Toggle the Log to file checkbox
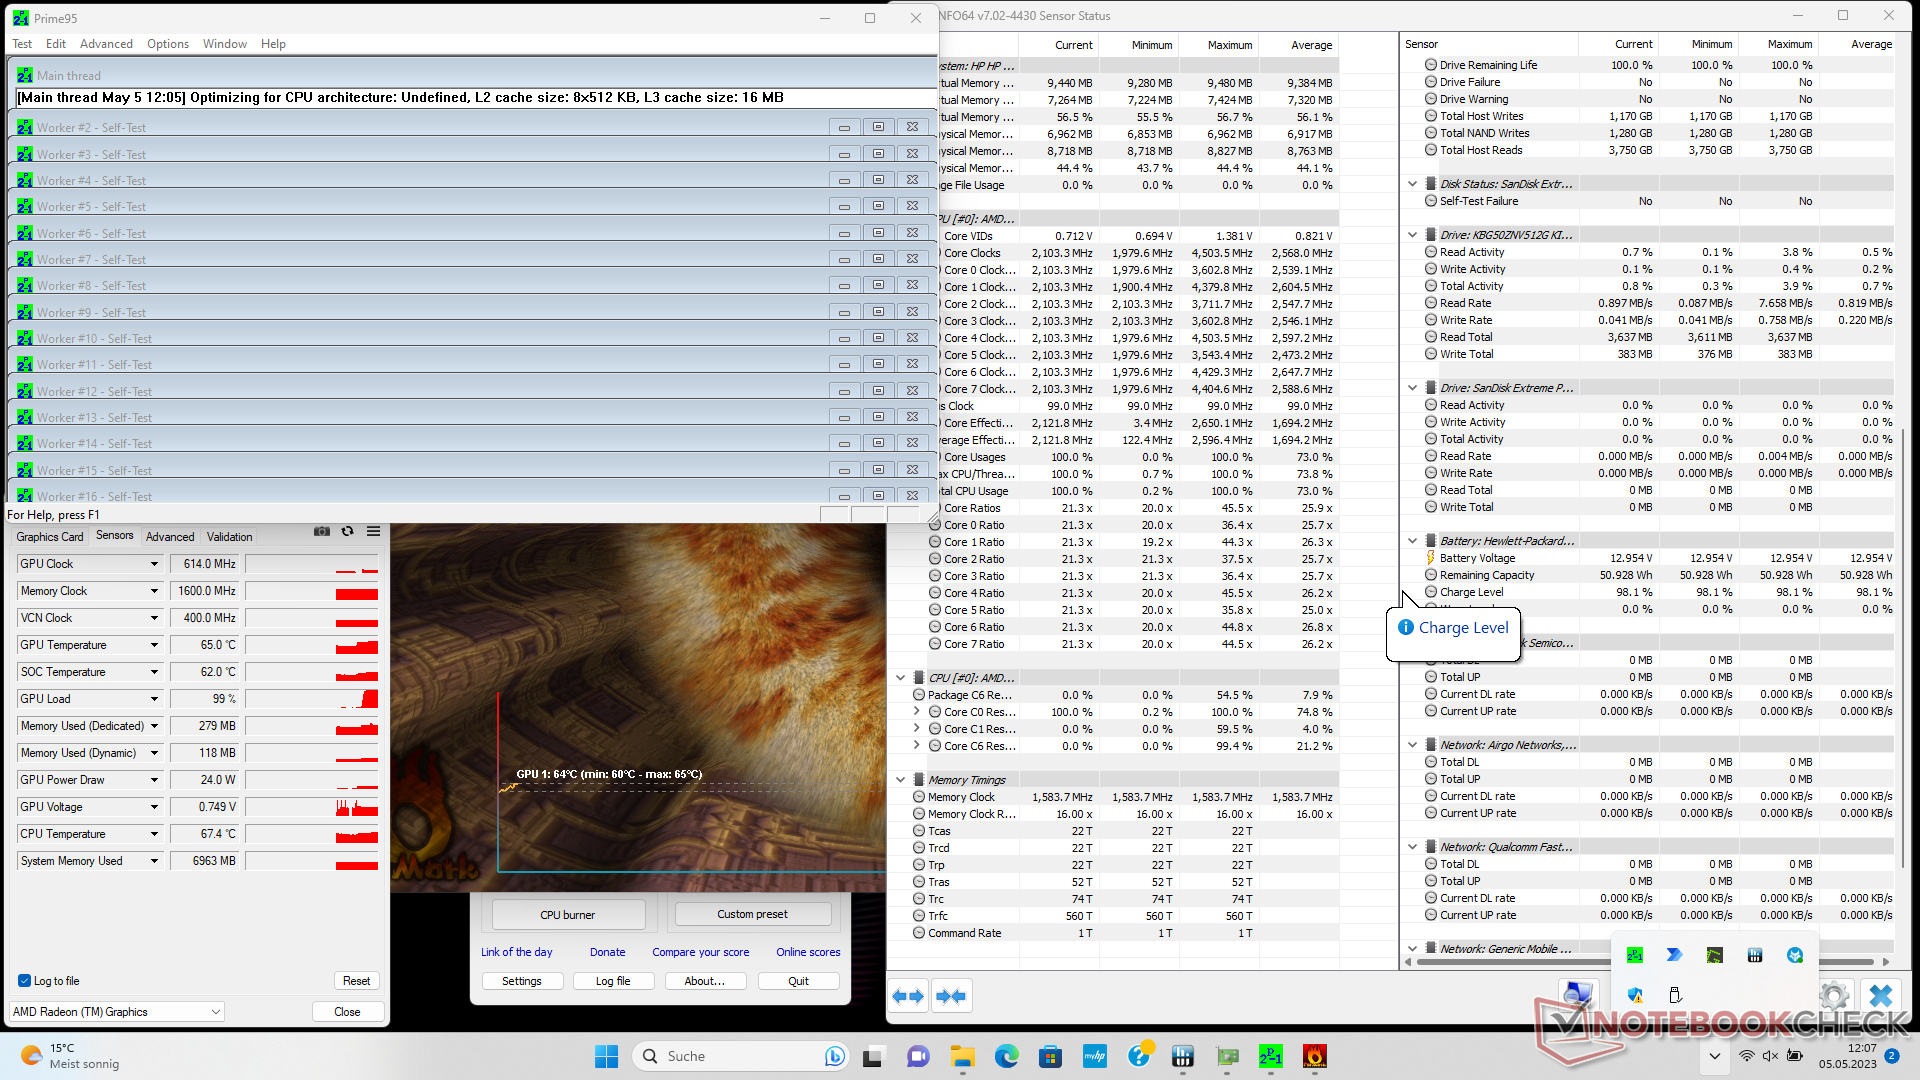 point(24,981)
